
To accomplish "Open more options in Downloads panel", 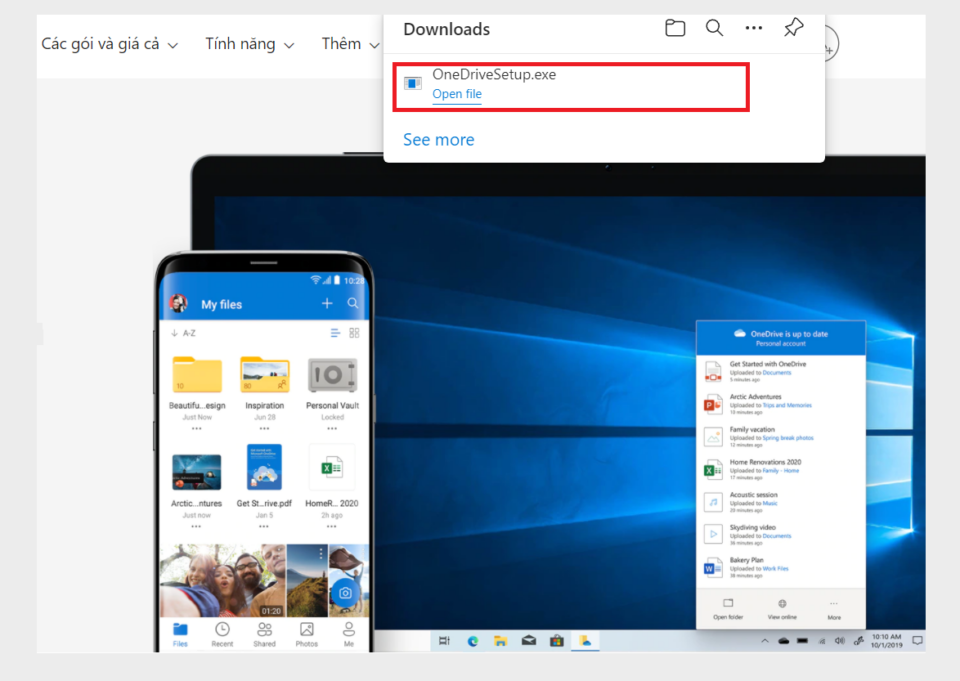I will click(754, 28).
